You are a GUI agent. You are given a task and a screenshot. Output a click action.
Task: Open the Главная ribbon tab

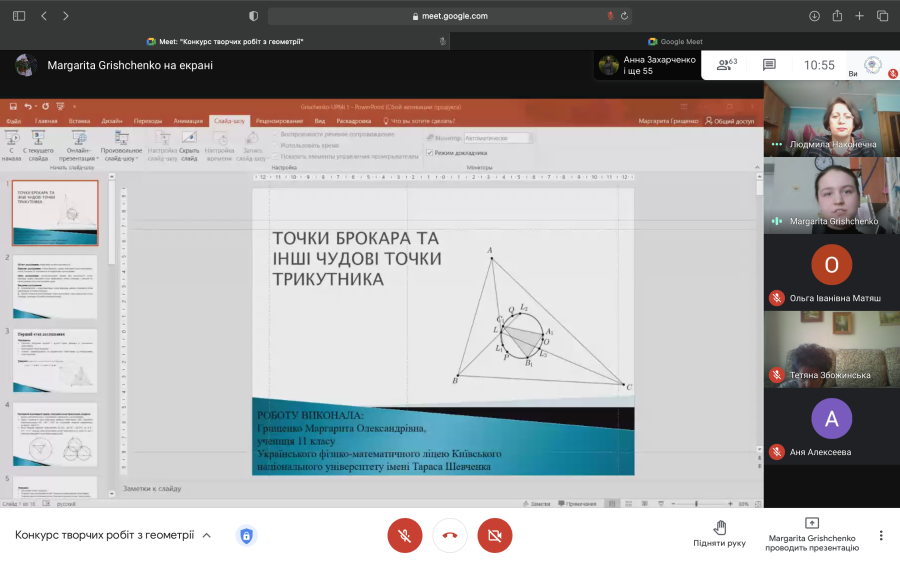(x=46, y=121)
